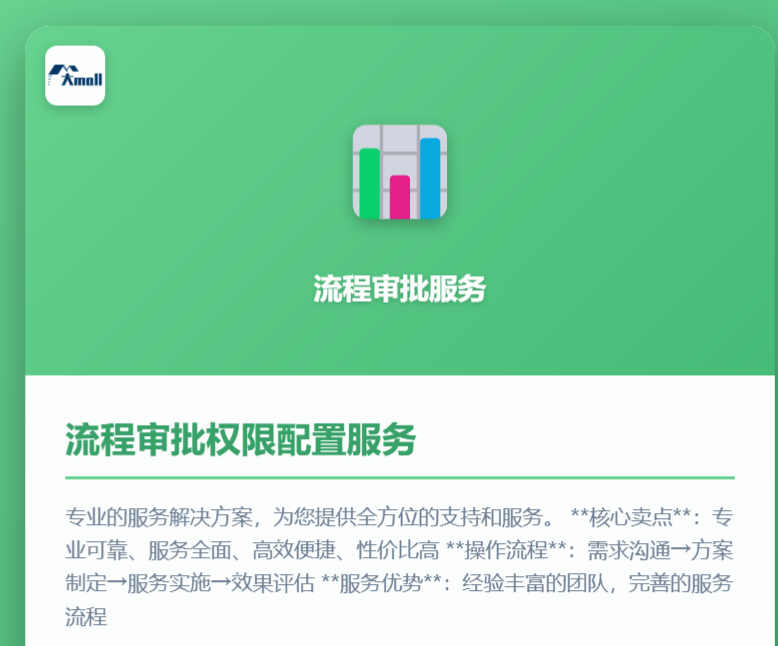Screen dimensions: 778x646
Task: Select the 流程审批权限配置服务 heading
Action: [x=241, y=440]
